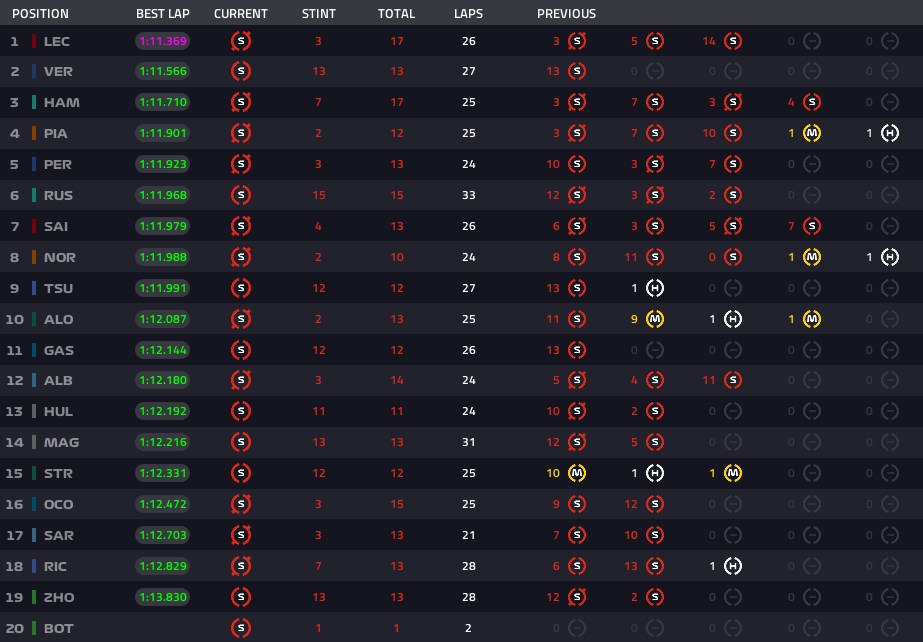Click RIC's previous hard tyre icon
This screenshot has height=642, width=923.
tap(733, 566)
